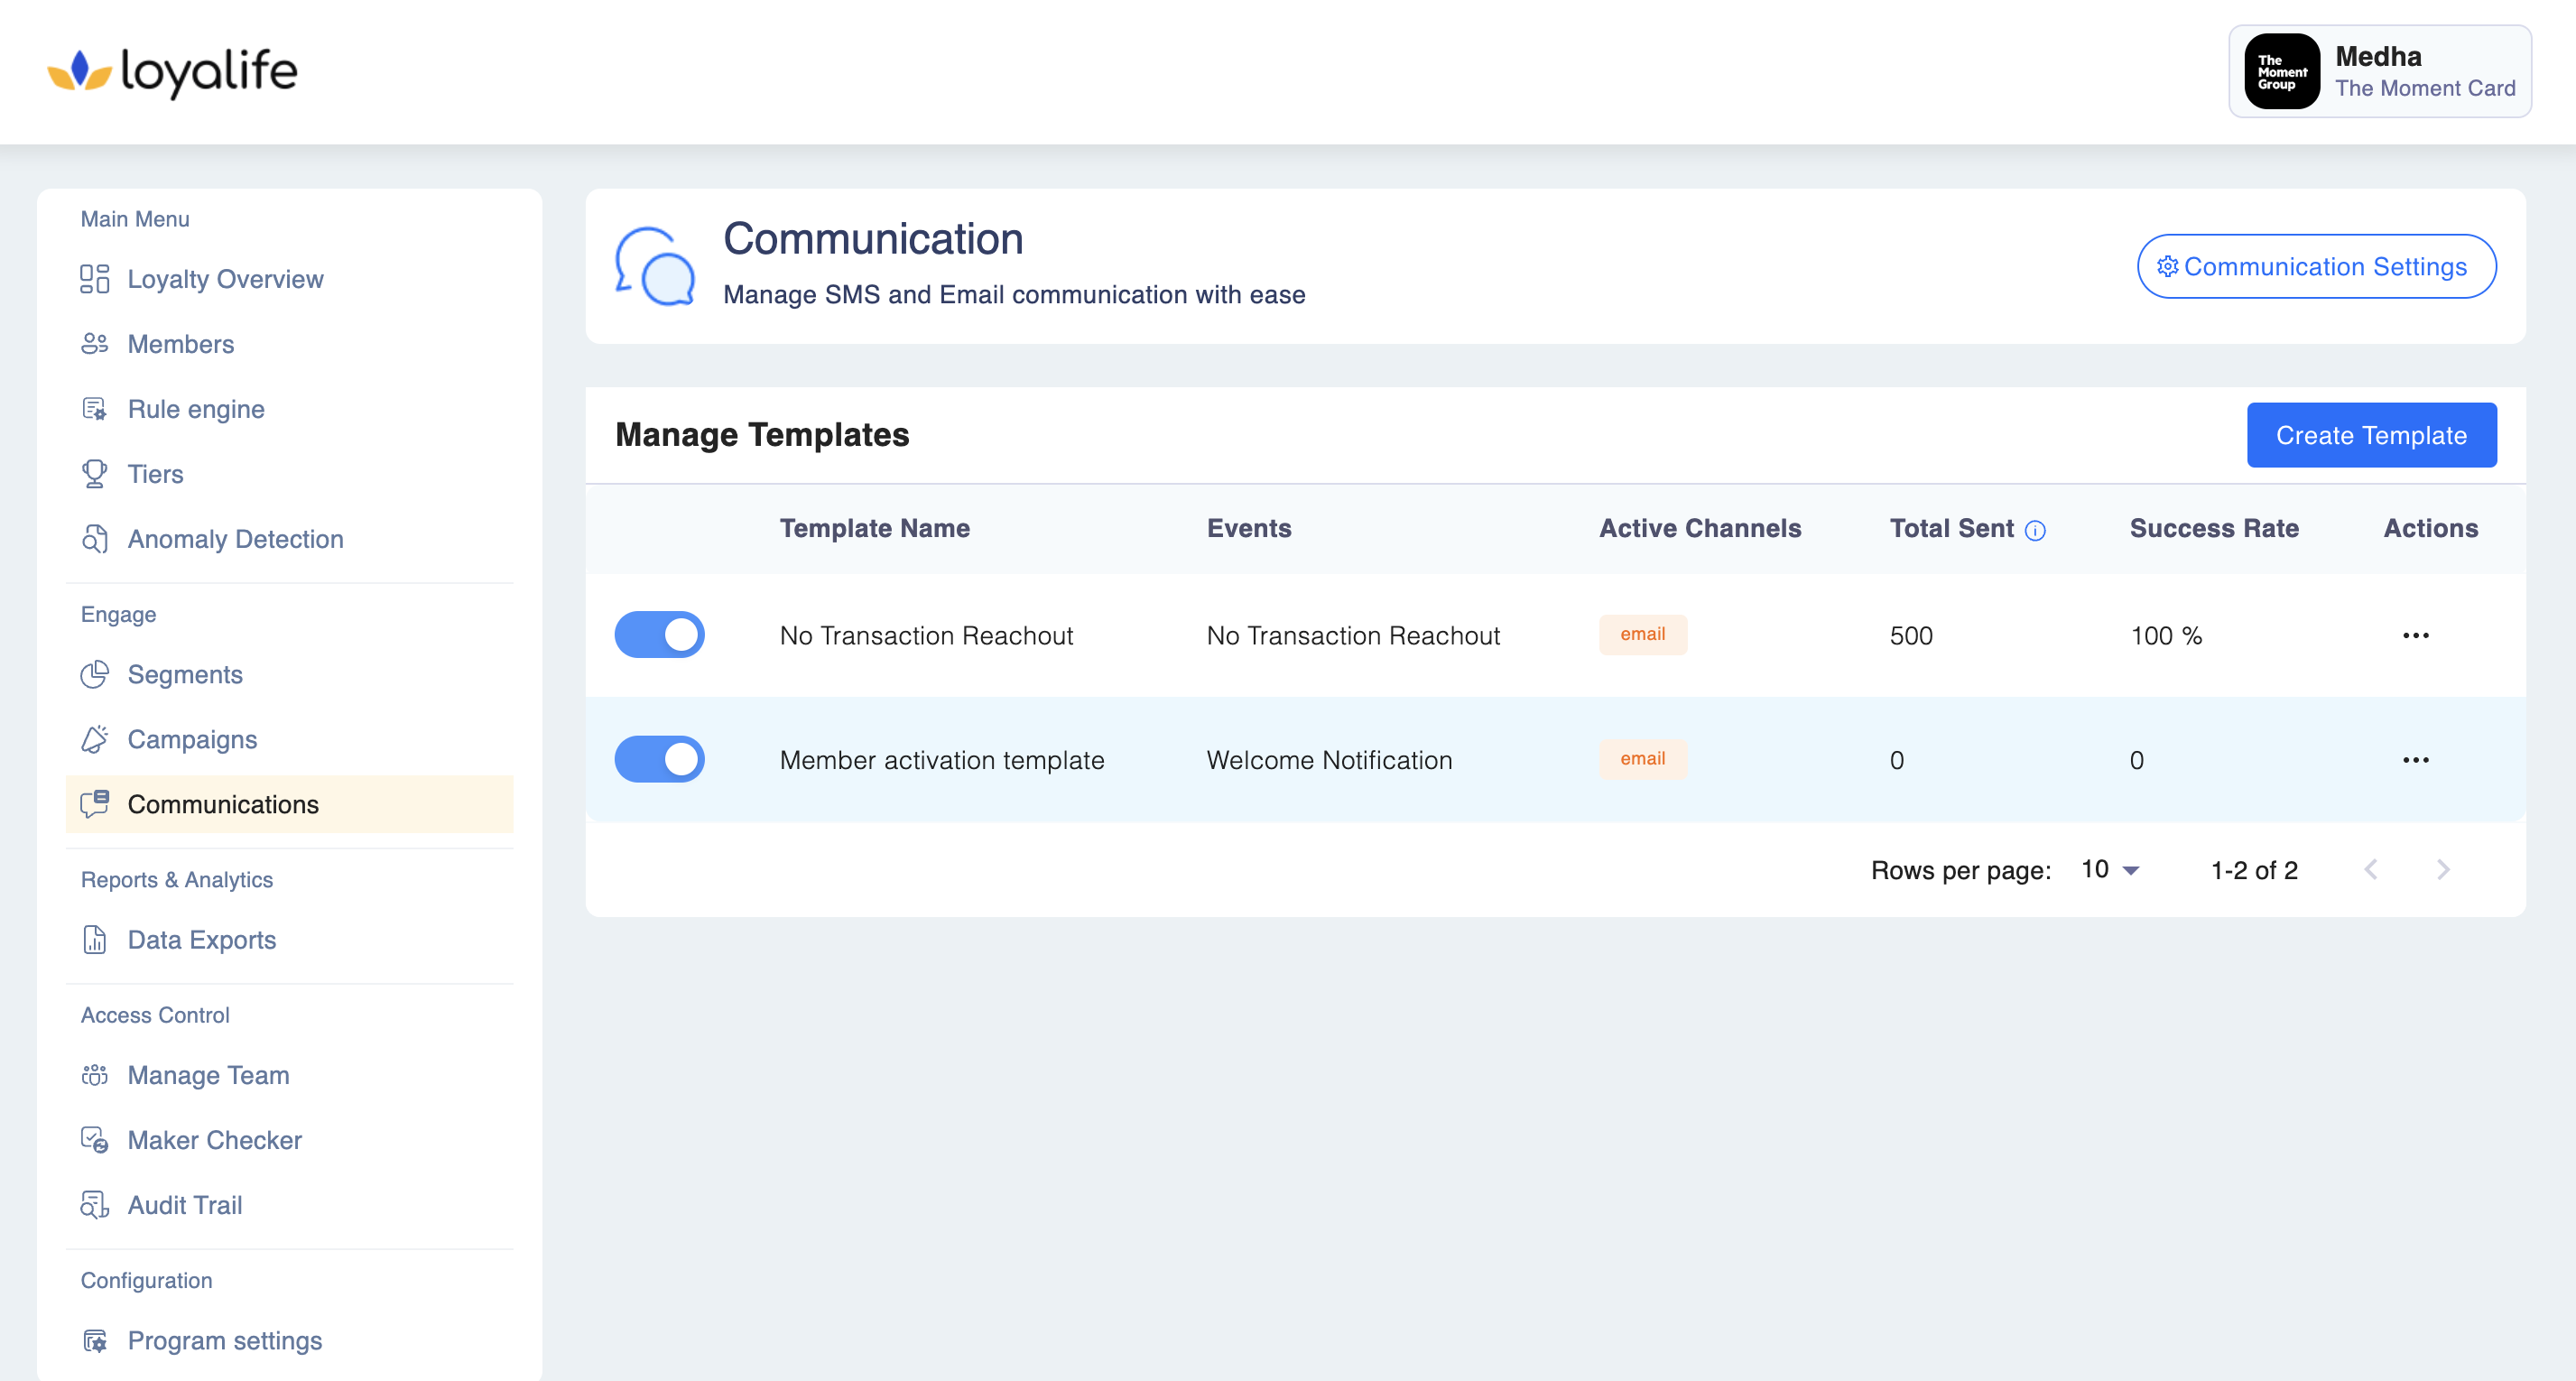Open actions menu for Member activation template
The width and height of the screenshot is (2576, 1381).
tap(2415, 760)
